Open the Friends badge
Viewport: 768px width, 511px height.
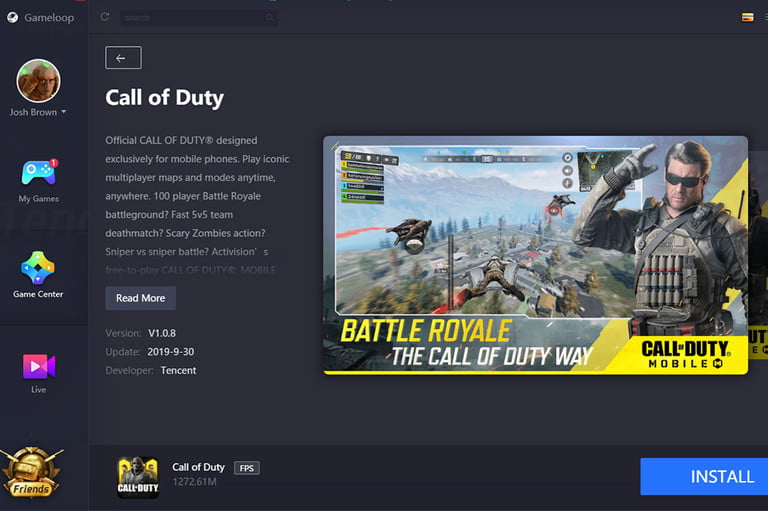pyautogui.click(x=32, y=472)
